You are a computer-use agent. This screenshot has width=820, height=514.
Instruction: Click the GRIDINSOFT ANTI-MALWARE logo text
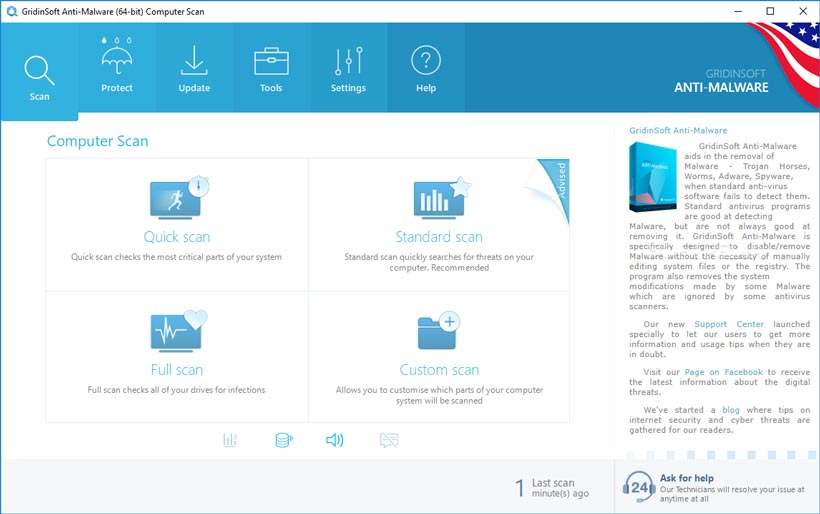[721, 81]
